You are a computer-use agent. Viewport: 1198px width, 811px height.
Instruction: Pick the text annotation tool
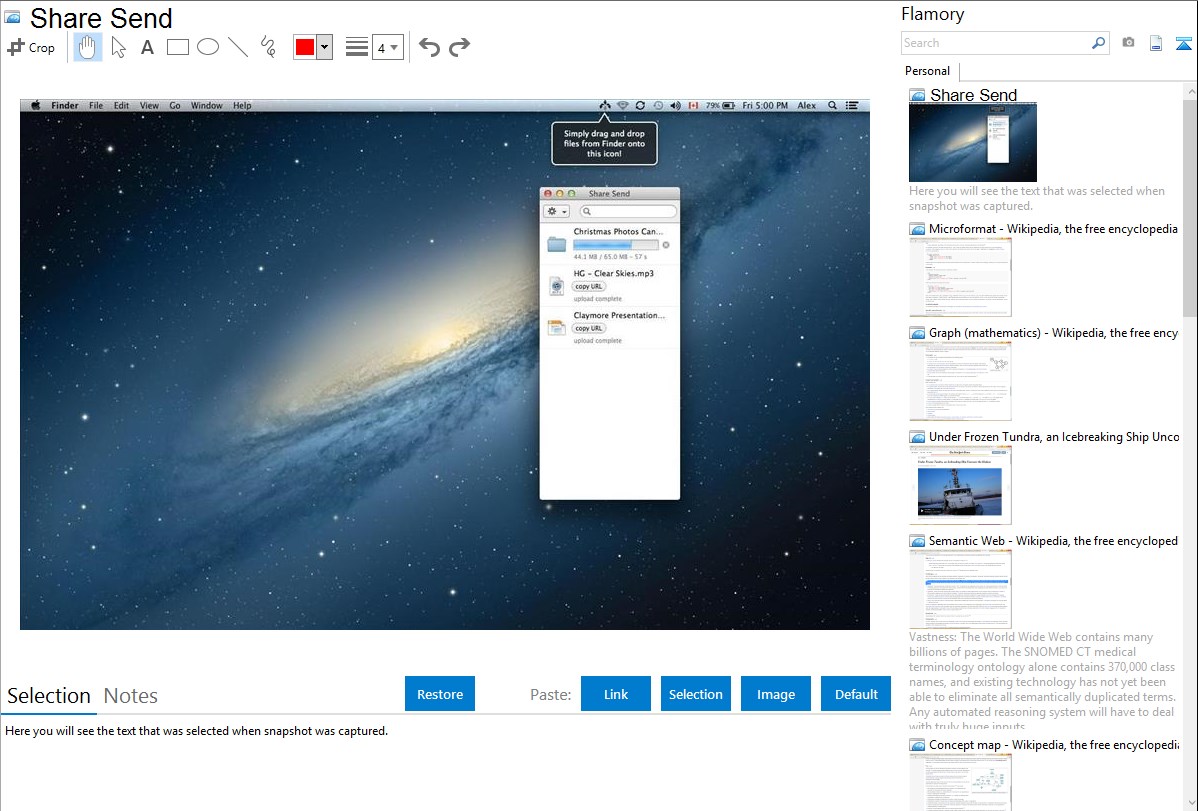point(147,47)
